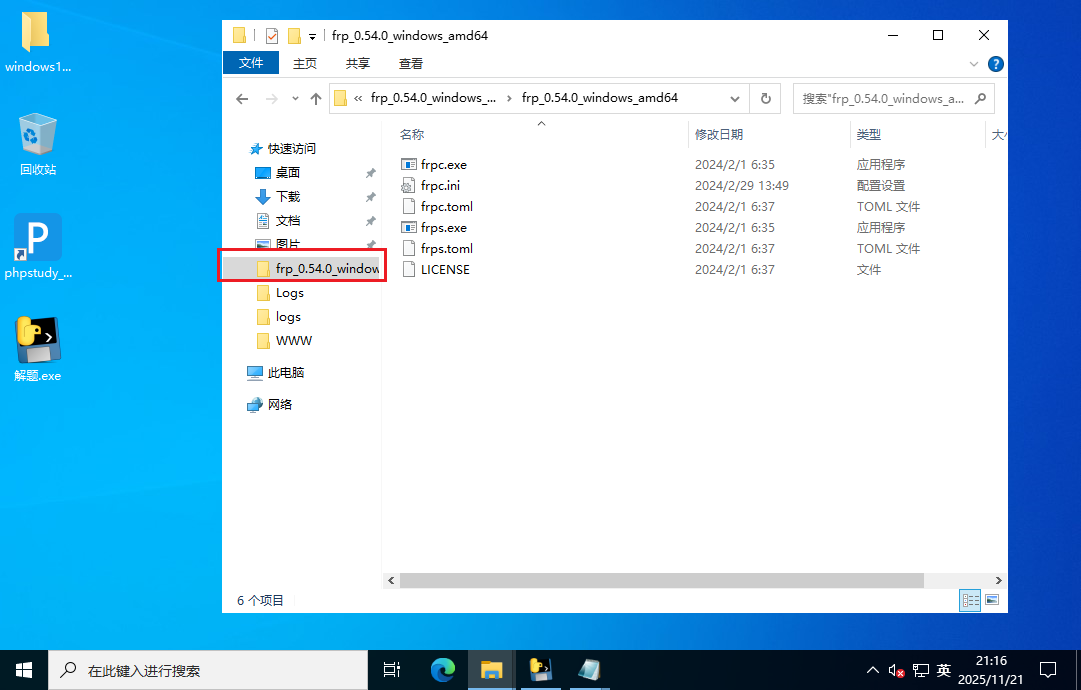Click the frp_0.54.0_windows_amd64 breadcrumb segment
Image resolution: width=1081 pixels, height=690 pixels.
pyautogui.click(x=600, y=98)
